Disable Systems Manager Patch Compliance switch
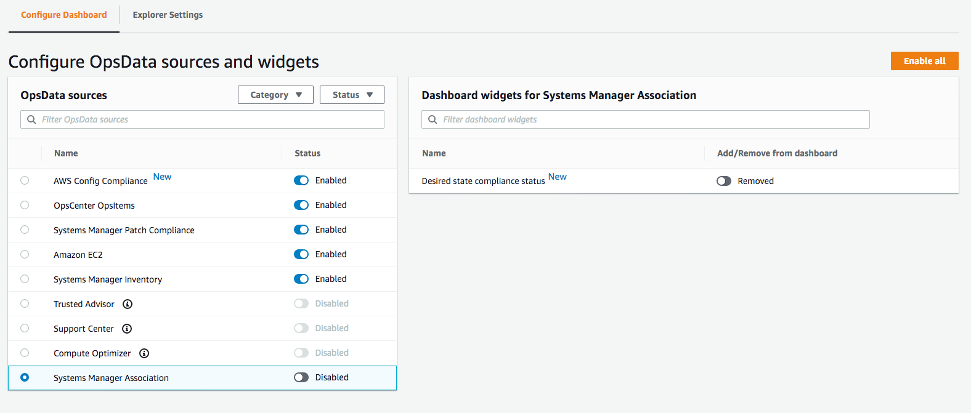The width and height of the screenshot is (972, 414). pyautogui.click(x=301, y=230)
